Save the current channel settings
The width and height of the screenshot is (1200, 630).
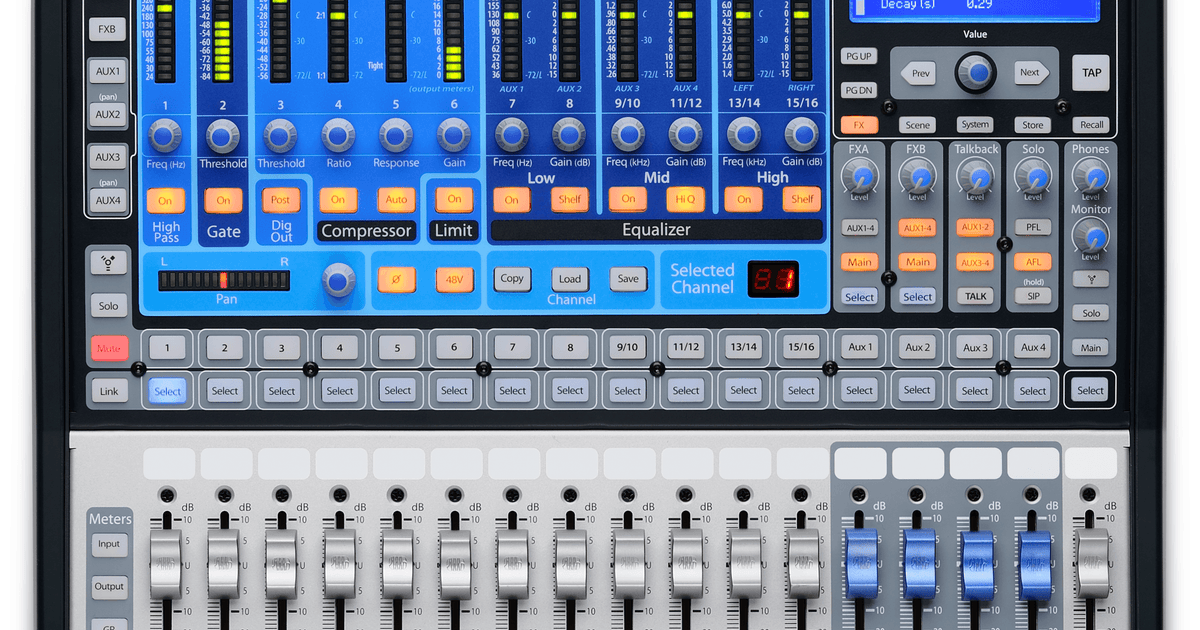pyautogui.click(x=628, y=279)
